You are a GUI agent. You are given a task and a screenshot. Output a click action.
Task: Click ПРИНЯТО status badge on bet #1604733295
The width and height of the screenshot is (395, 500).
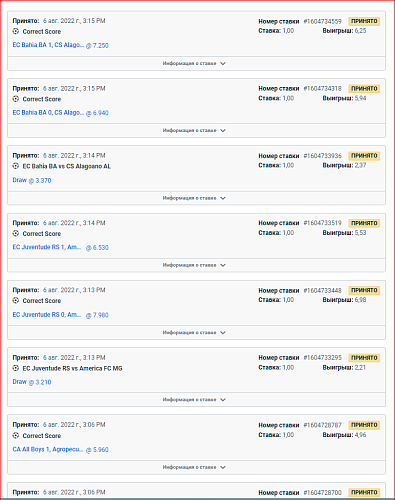pyautogui.click(x=364, y=358)
